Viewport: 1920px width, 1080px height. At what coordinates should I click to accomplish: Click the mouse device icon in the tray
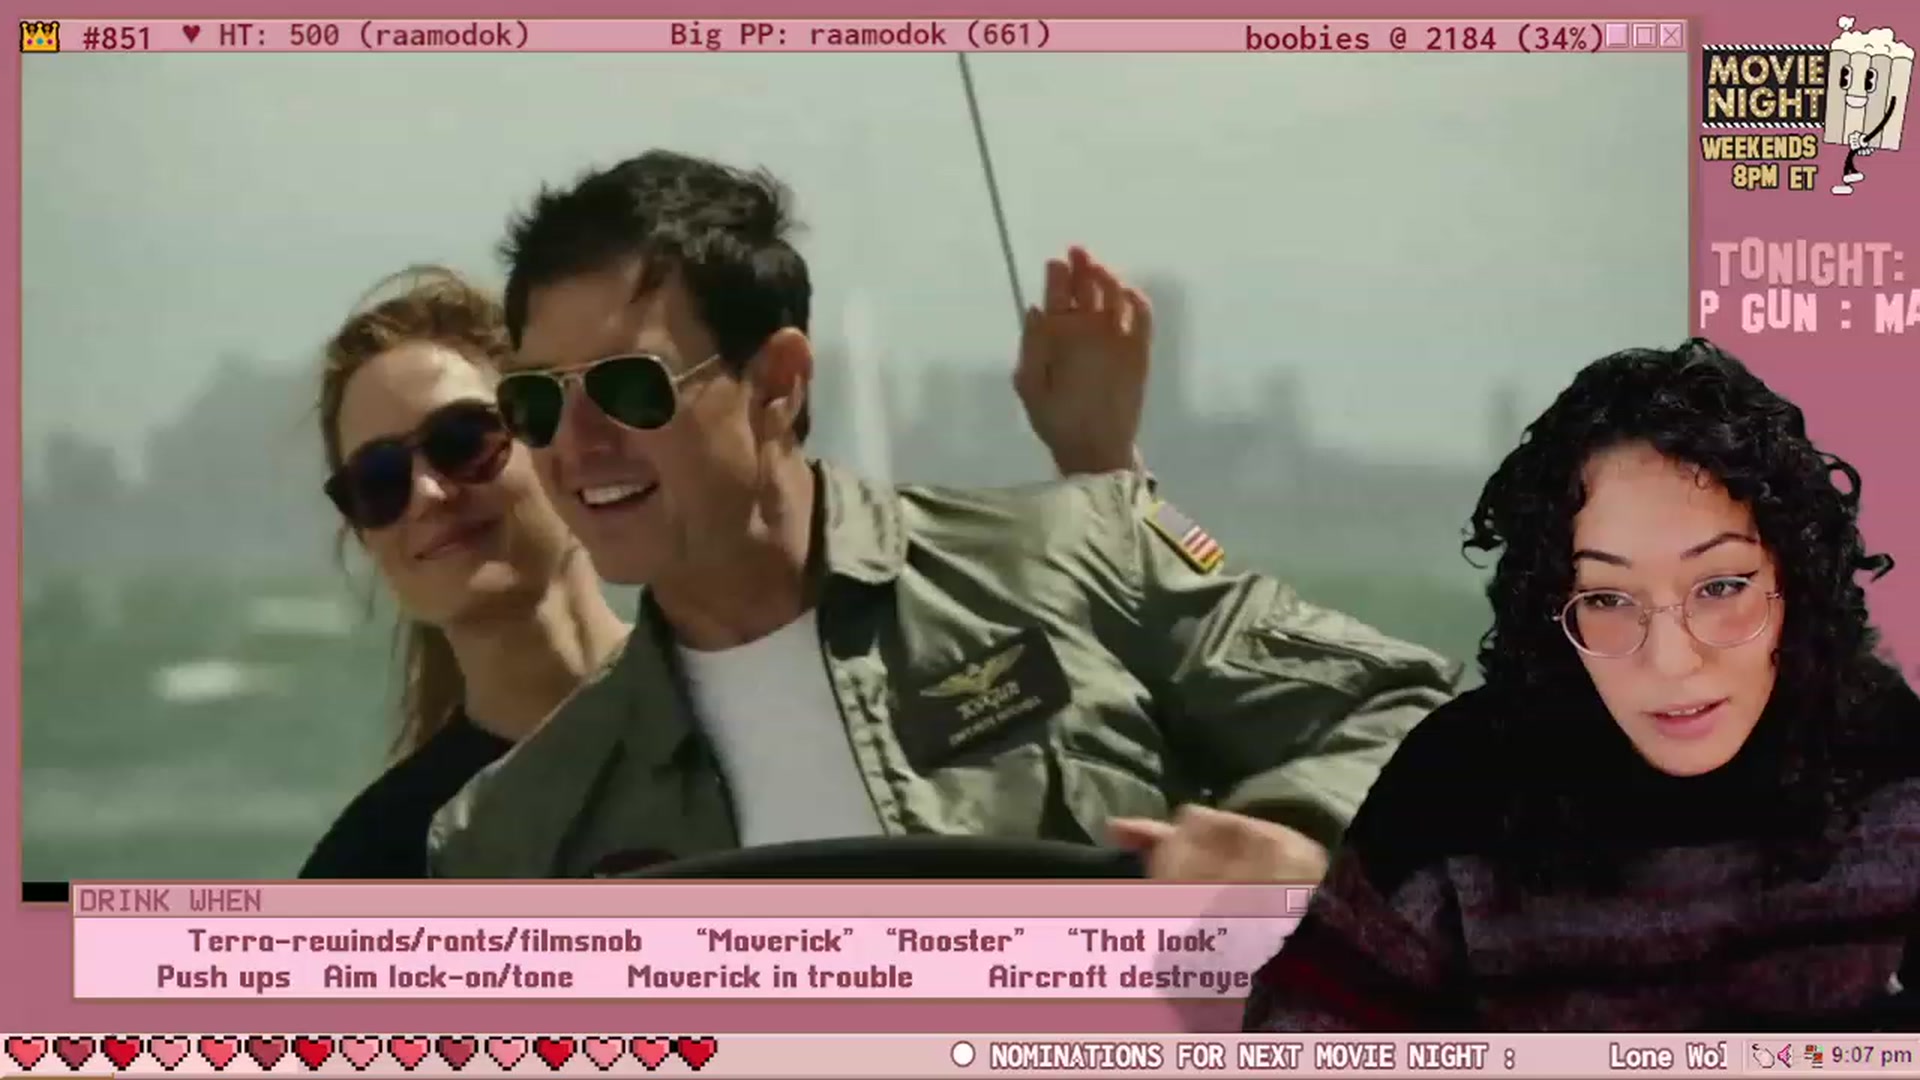click(x=1763, y=1055)
